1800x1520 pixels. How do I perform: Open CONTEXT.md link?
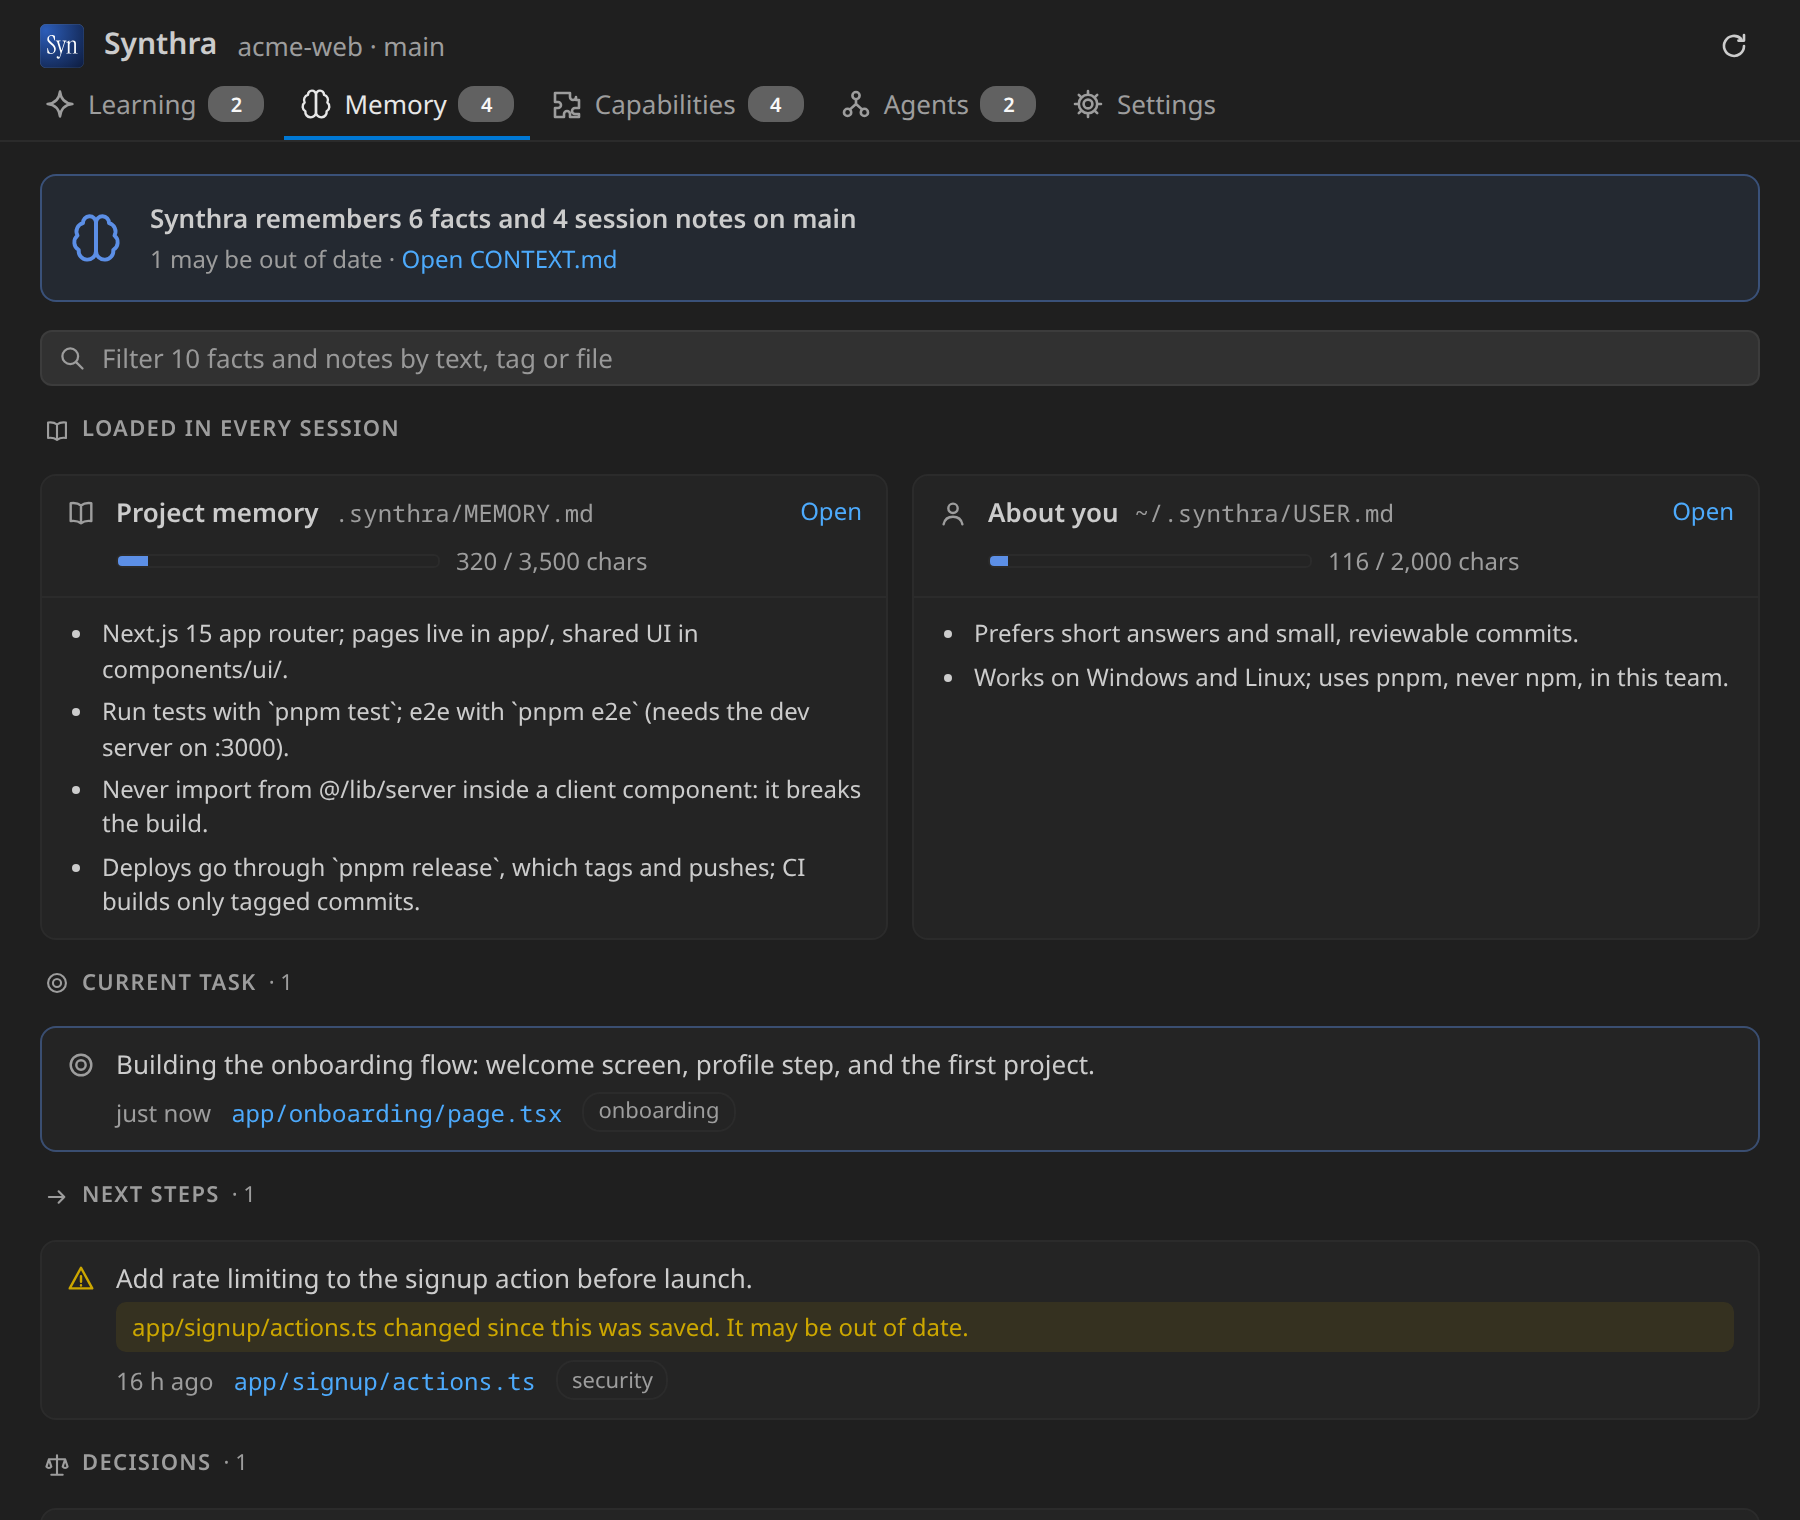click(x=509, y=260)
